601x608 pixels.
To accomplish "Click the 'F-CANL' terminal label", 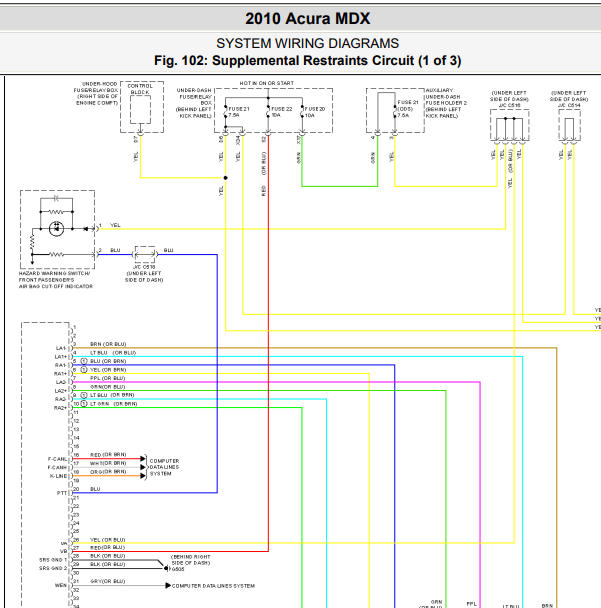I will click(58, 459).
